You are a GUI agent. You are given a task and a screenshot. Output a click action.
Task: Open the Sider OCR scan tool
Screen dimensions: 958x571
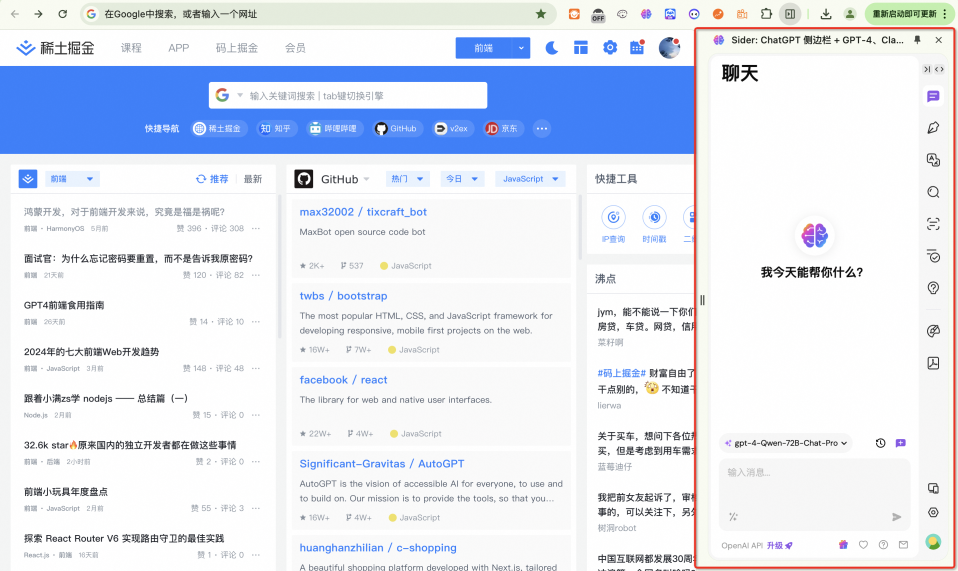click(933, 224)
